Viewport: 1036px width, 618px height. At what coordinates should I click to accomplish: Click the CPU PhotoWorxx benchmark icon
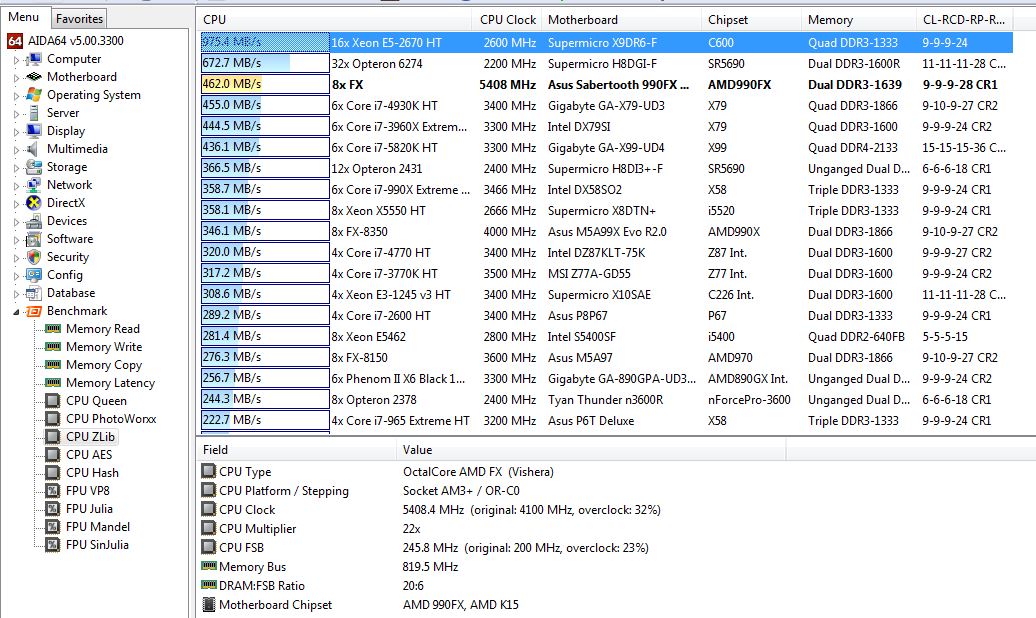click(x=53, y=419)
